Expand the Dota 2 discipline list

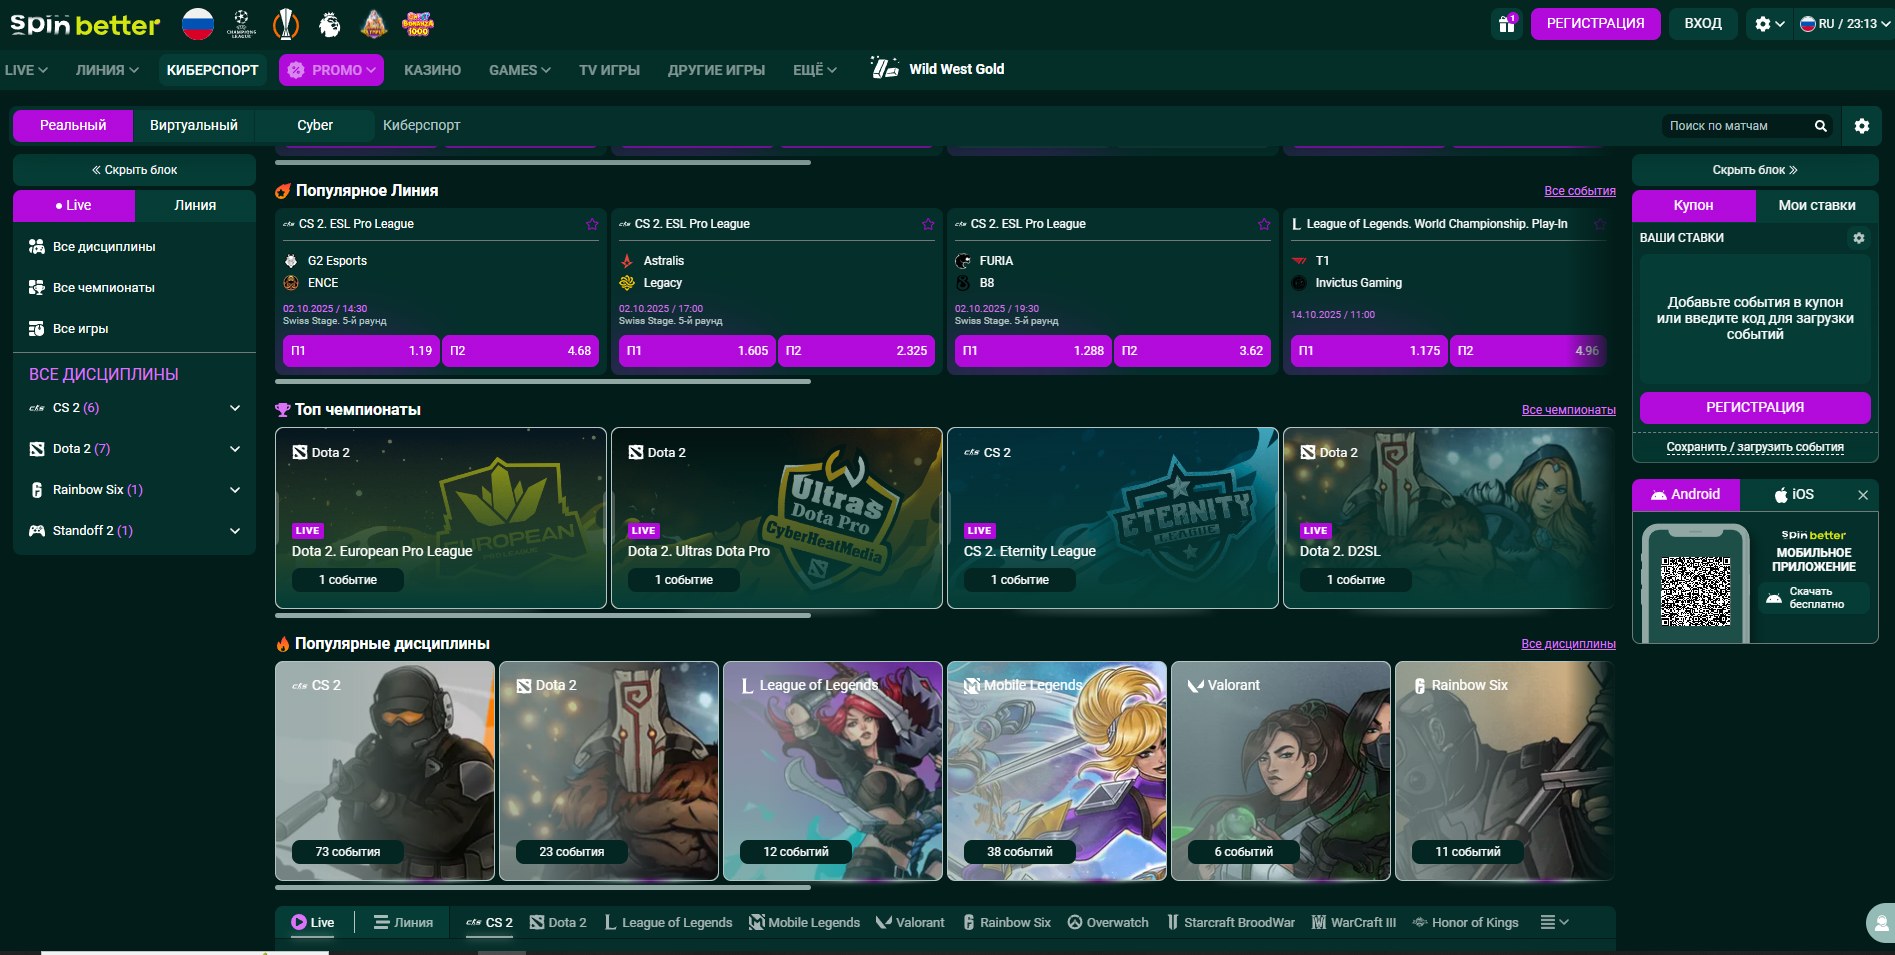[235, 449]
